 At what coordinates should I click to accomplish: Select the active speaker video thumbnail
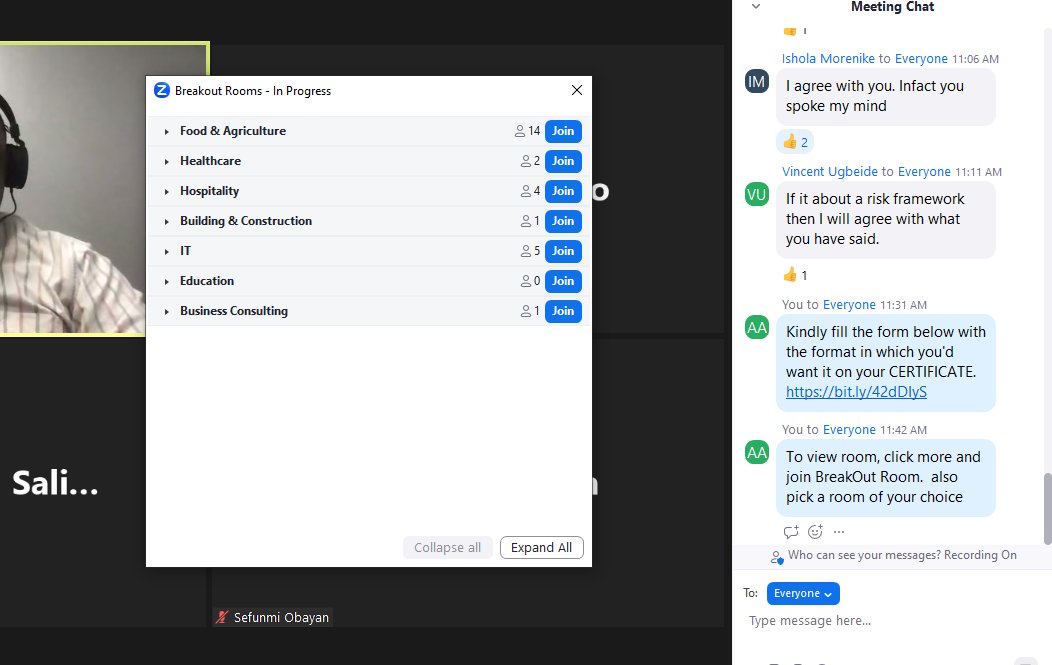(104, 189)
